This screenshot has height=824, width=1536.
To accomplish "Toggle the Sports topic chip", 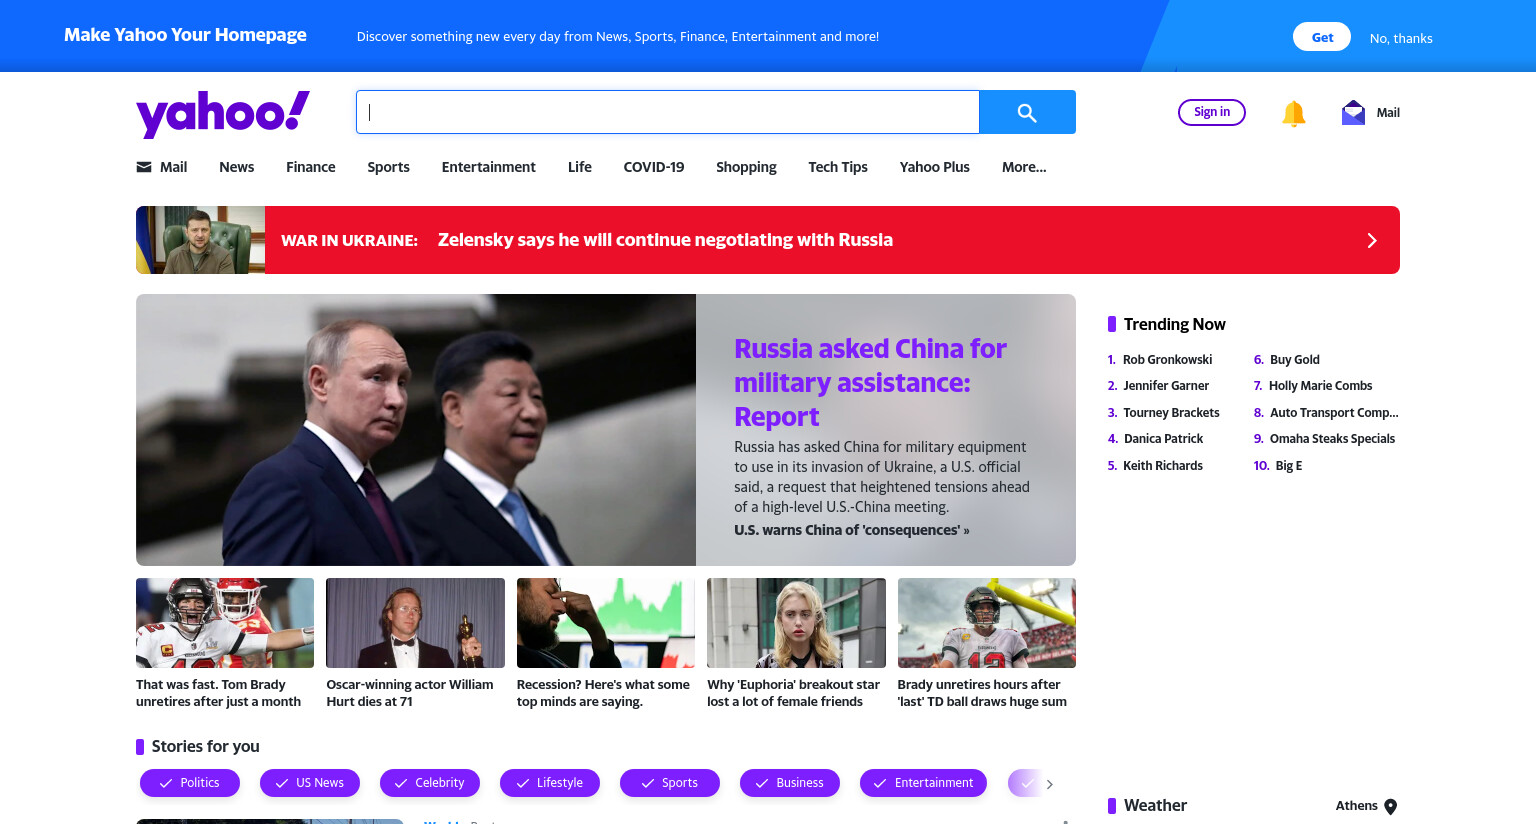I will (670, 783).
